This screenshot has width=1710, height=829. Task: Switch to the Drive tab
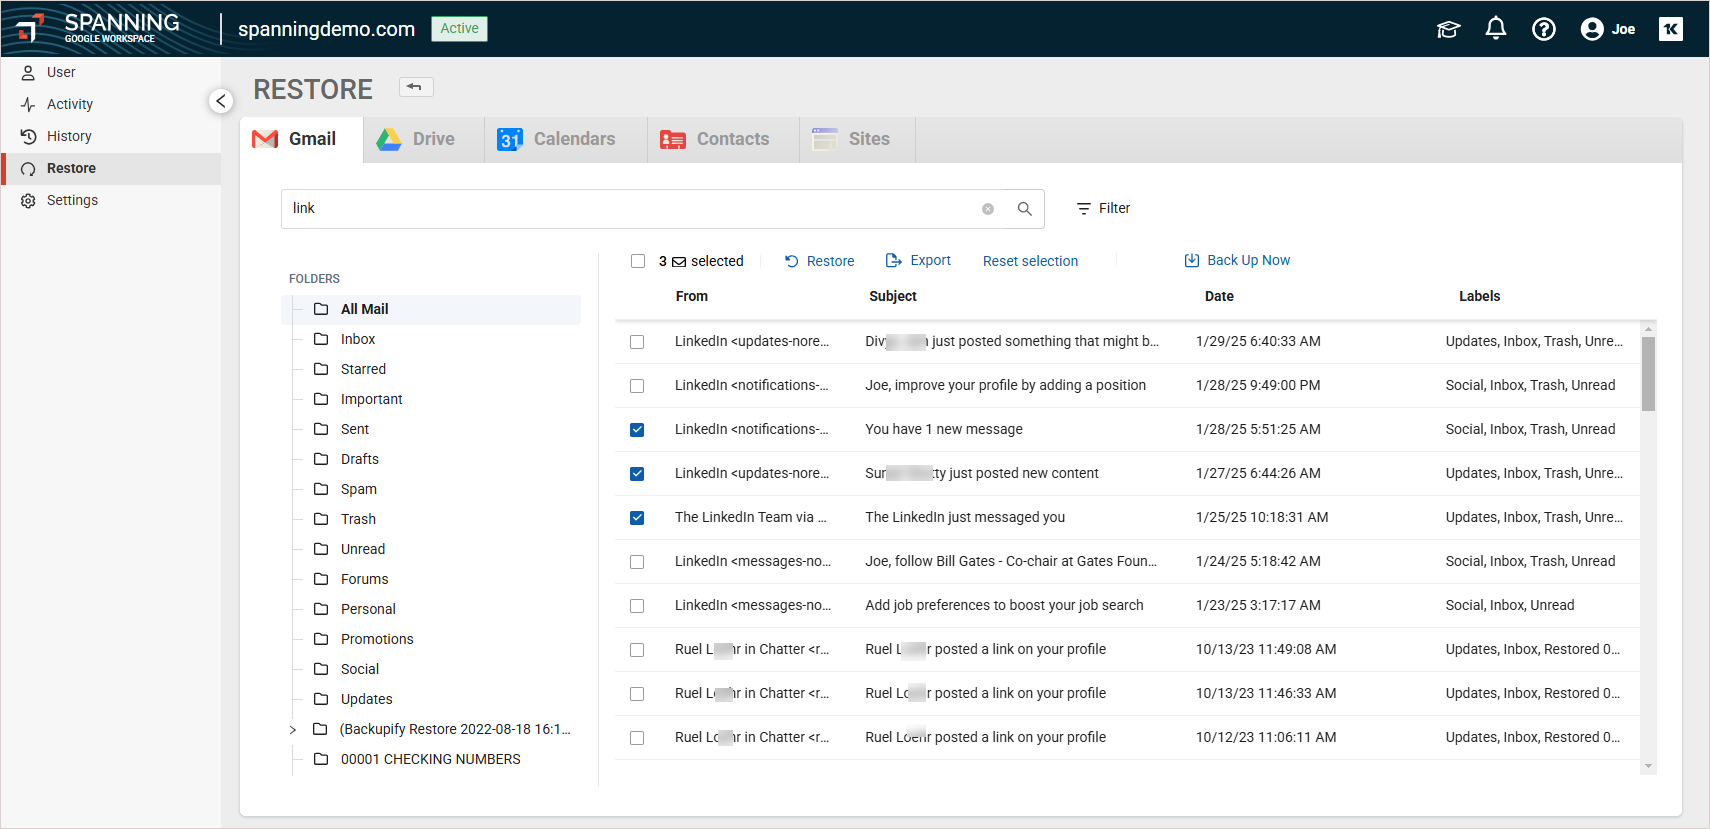423,139
